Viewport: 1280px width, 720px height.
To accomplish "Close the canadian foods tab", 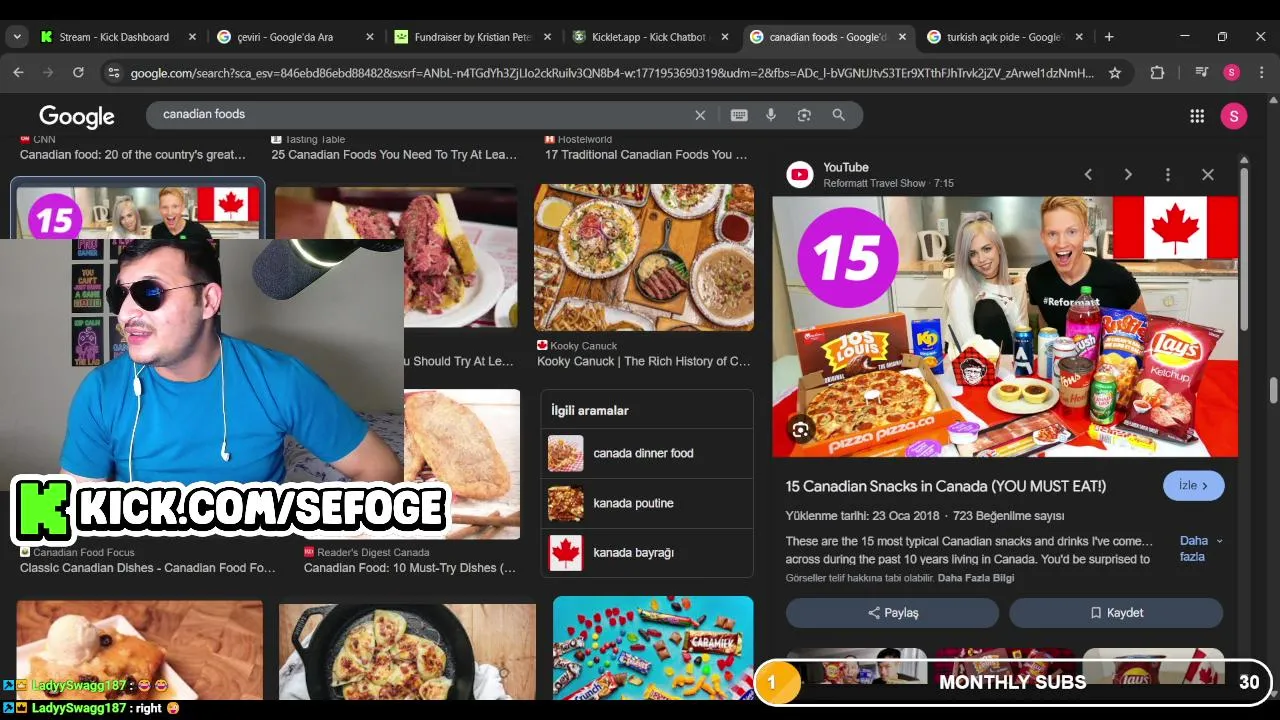I will click(x=902, y=37).
